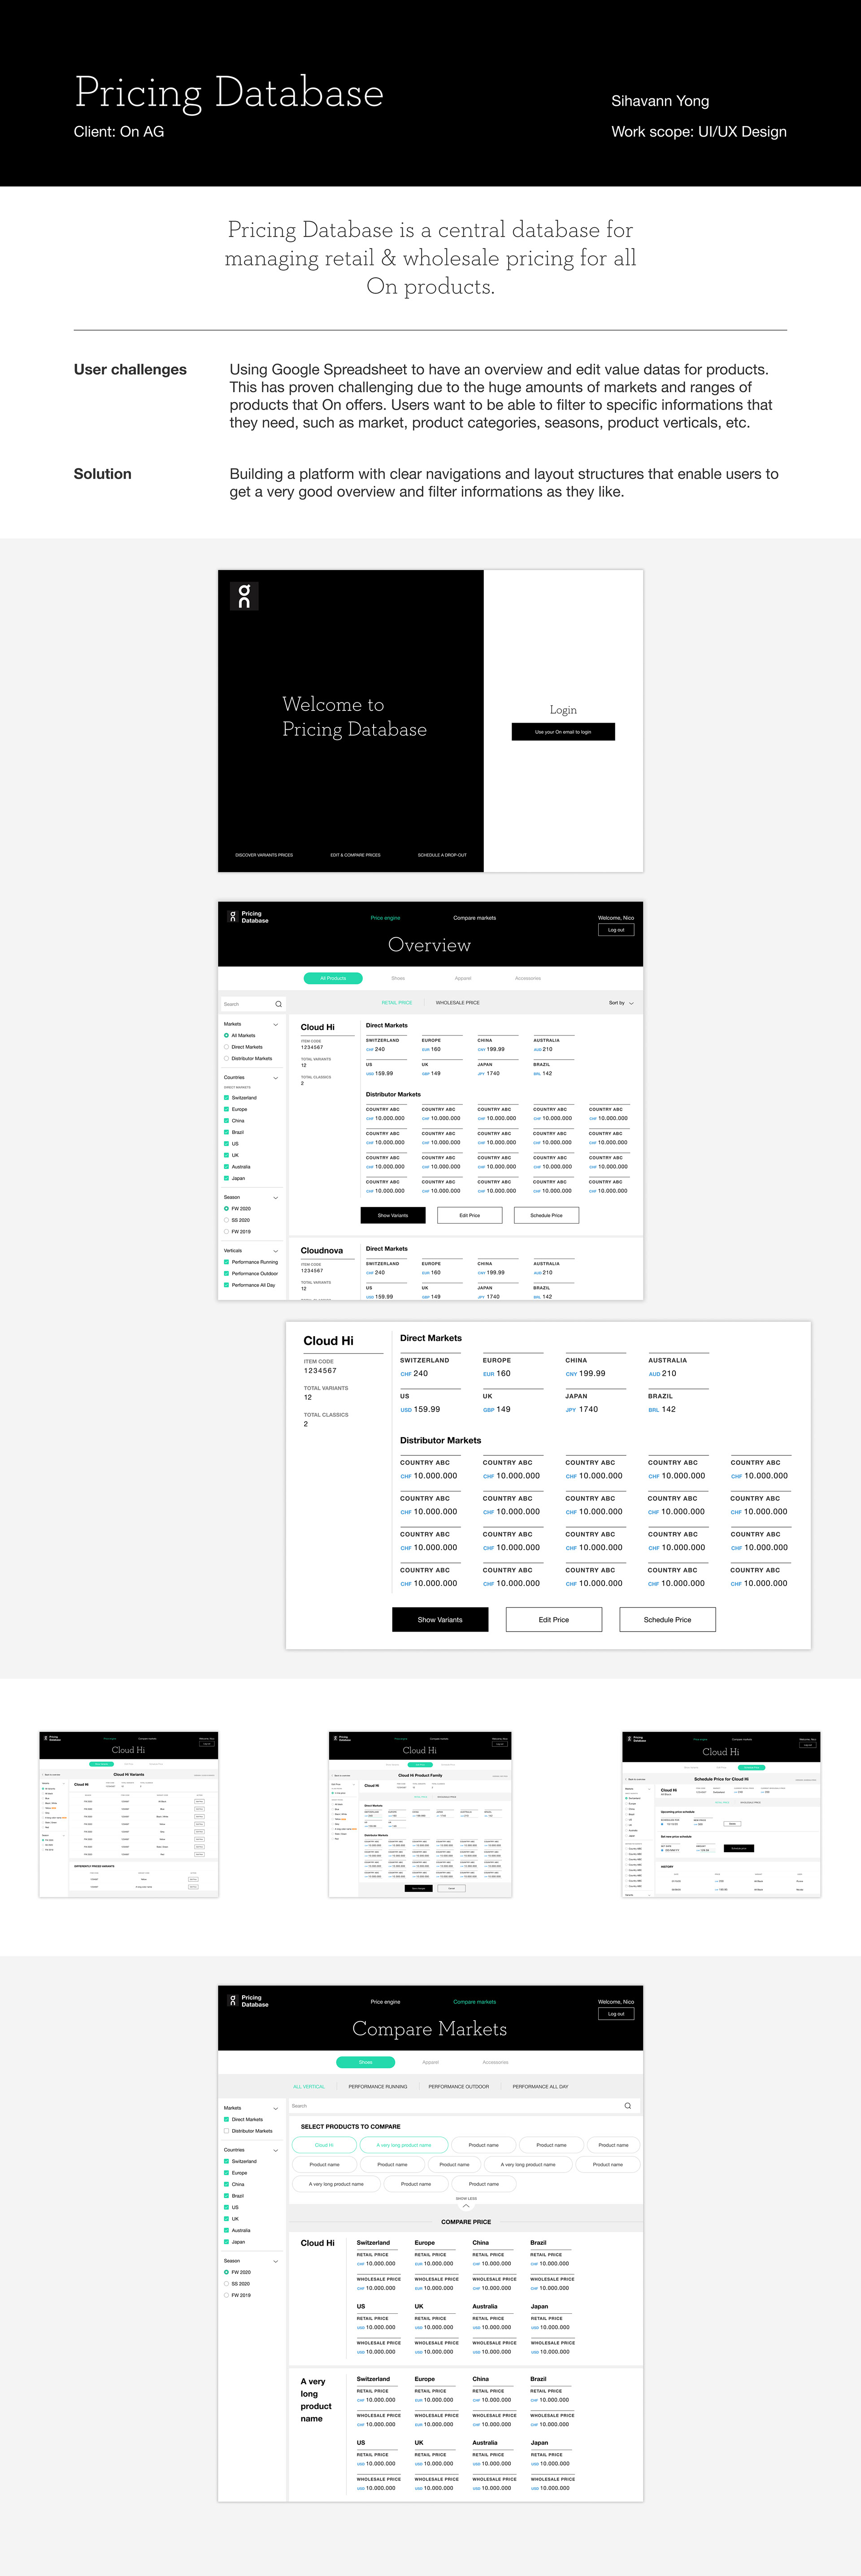This screenshot has width=861, height=2576.
Task: Select Performance Running vertical tab
Action: (377, 2087)
